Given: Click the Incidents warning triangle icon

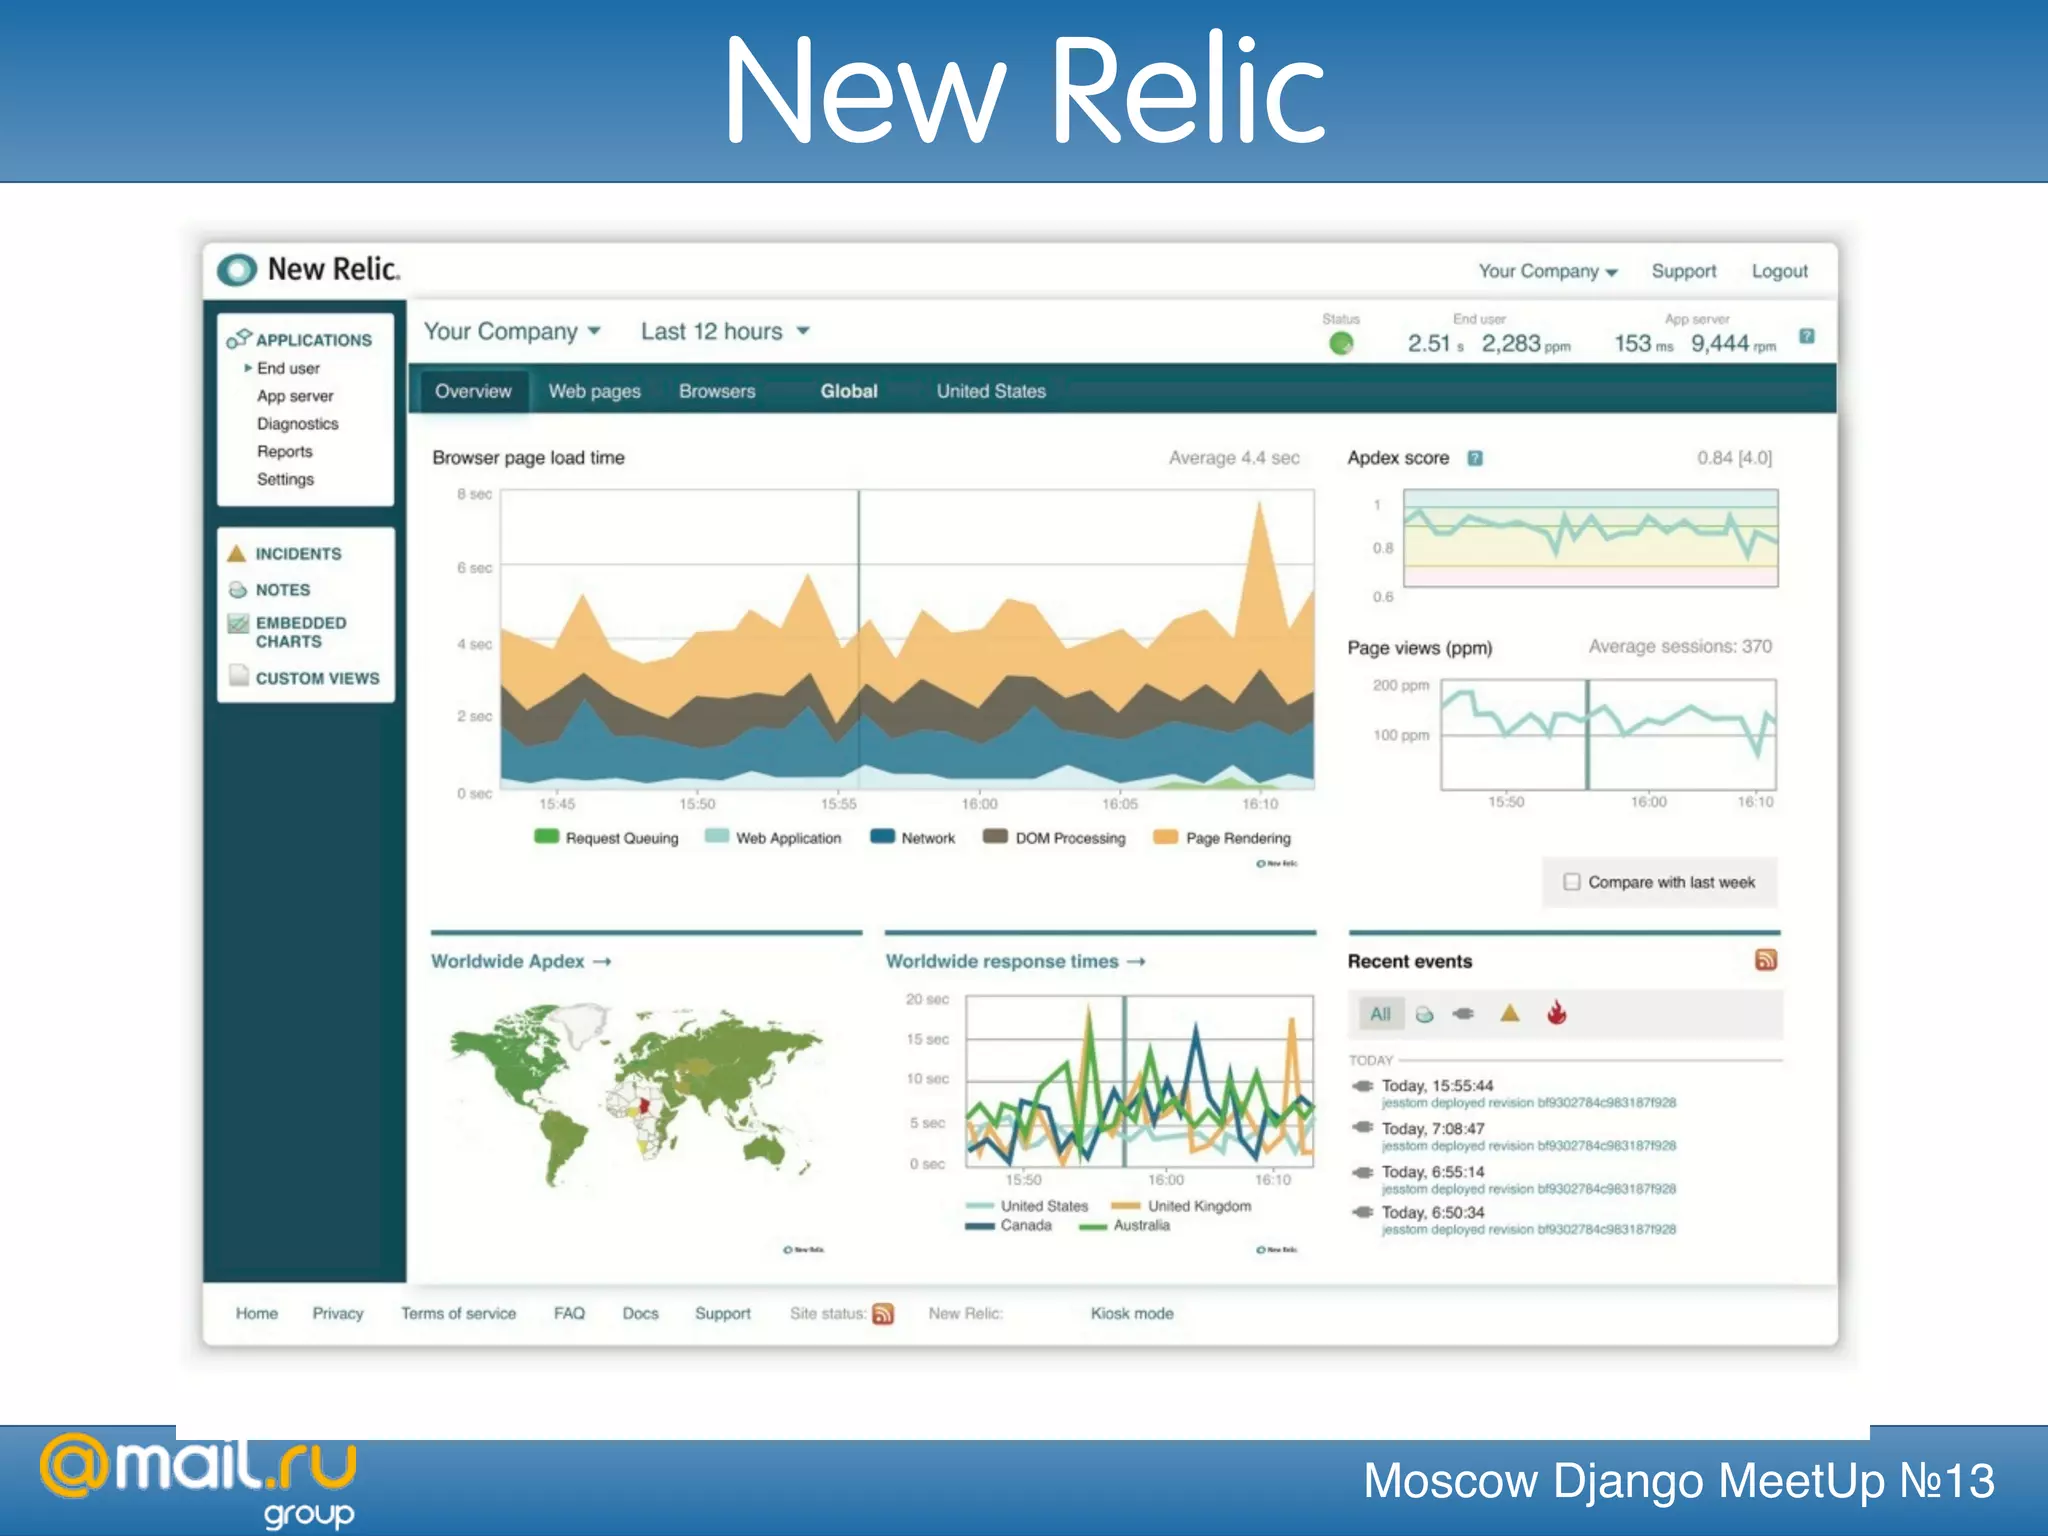Looking at the screenshot, I should point(237,553).
